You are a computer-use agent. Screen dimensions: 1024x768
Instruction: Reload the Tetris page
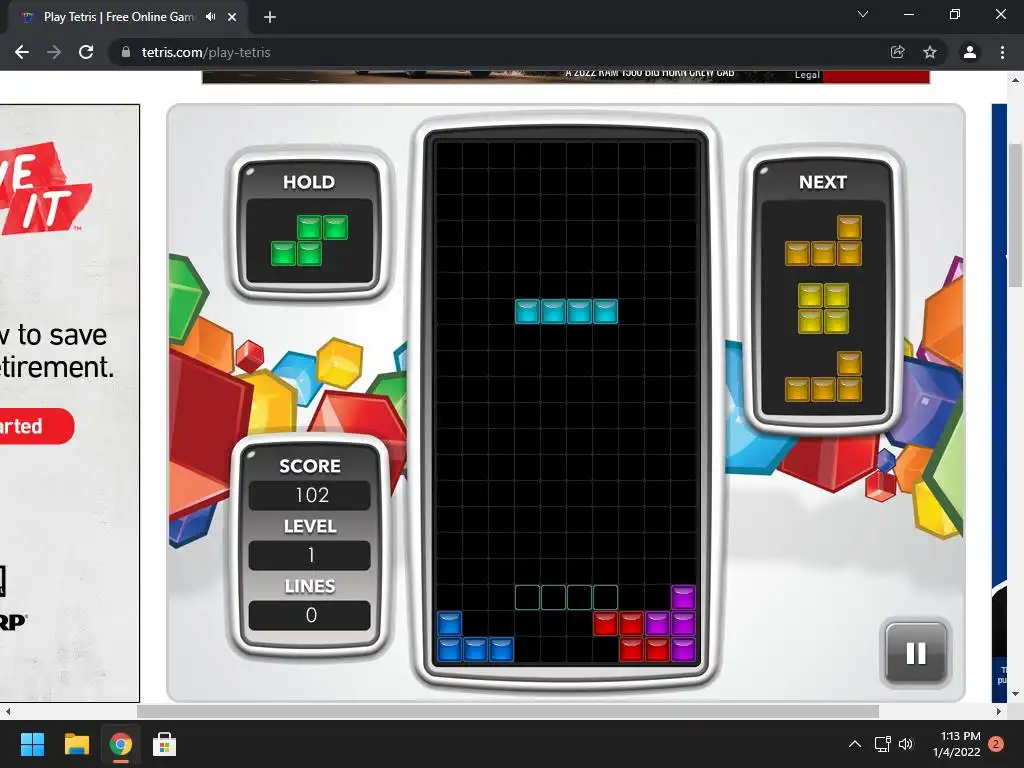click(x=86, y=52)
